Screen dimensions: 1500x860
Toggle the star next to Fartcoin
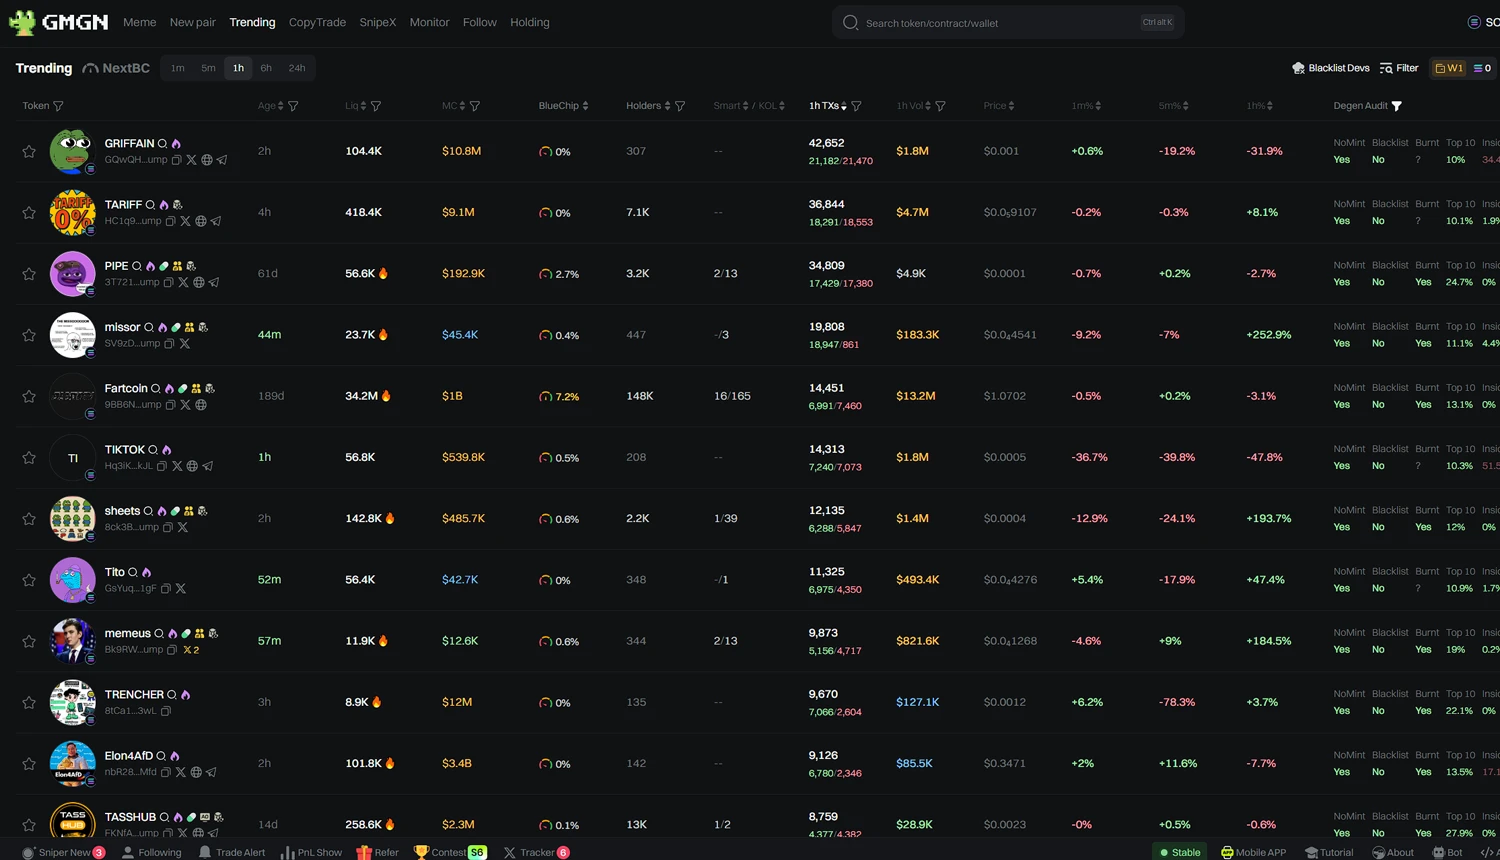click(x=29, y=397)
